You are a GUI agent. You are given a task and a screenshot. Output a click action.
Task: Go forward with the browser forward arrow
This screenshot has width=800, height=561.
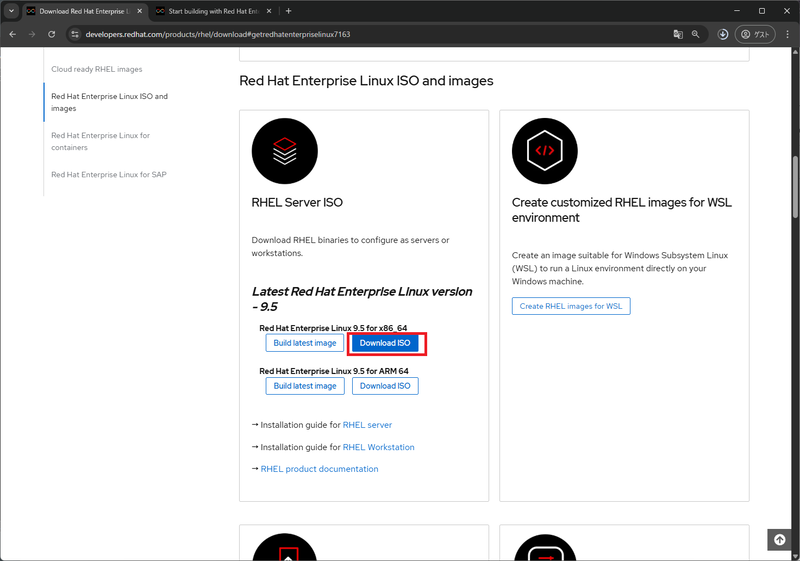point(32,34)
